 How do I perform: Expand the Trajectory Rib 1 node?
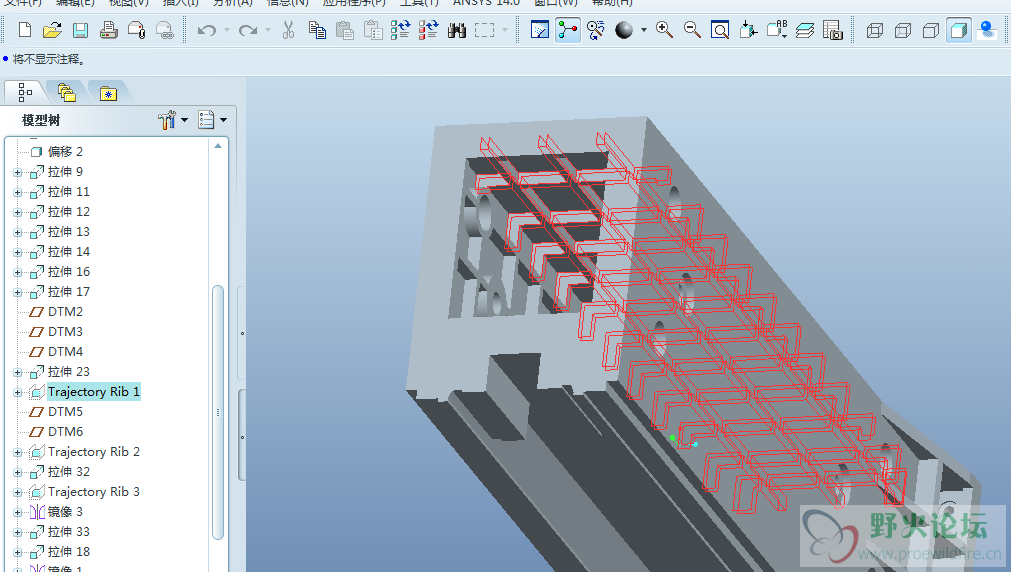pos(17,392)
